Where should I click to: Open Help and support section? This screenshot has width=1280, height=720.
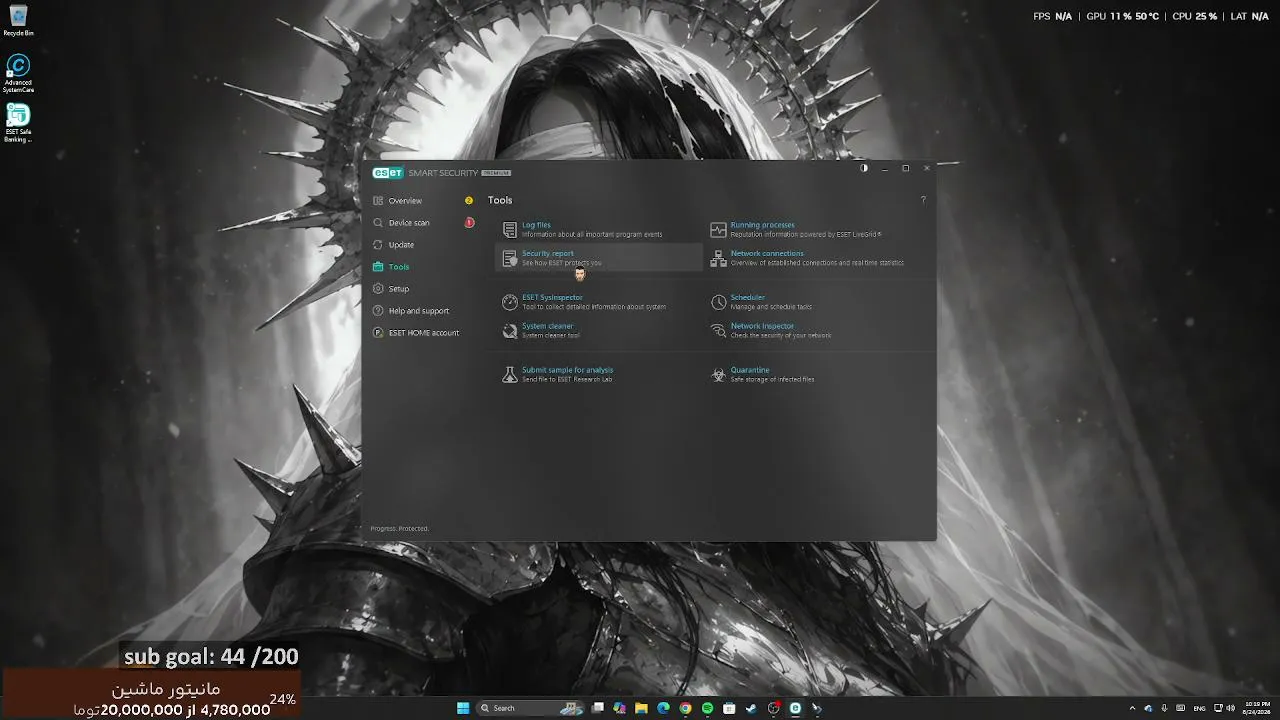pyautogui.click(x=419, y=311)
